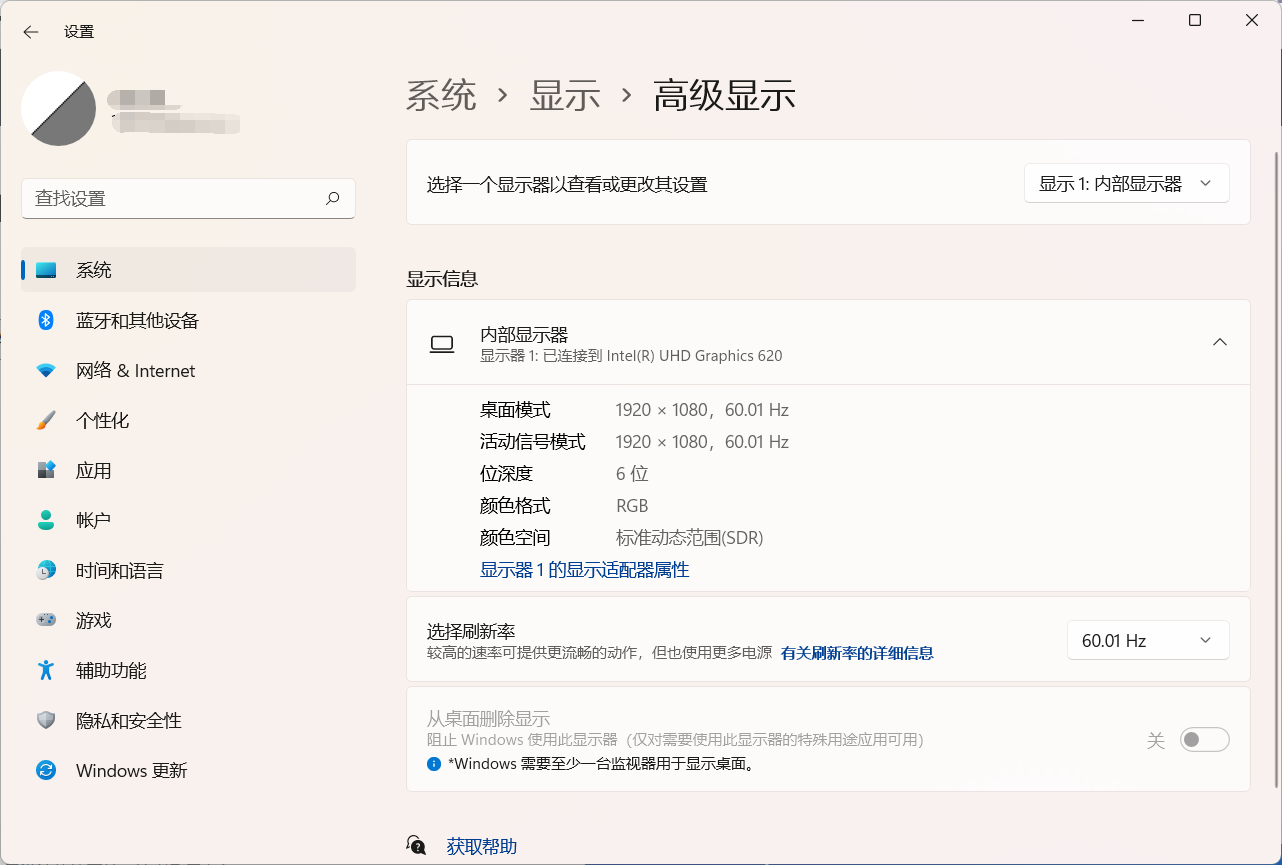Click the blue info icon under 从桌面删除显示
The width and height of the screenshot is (1282, 865).
434,764
